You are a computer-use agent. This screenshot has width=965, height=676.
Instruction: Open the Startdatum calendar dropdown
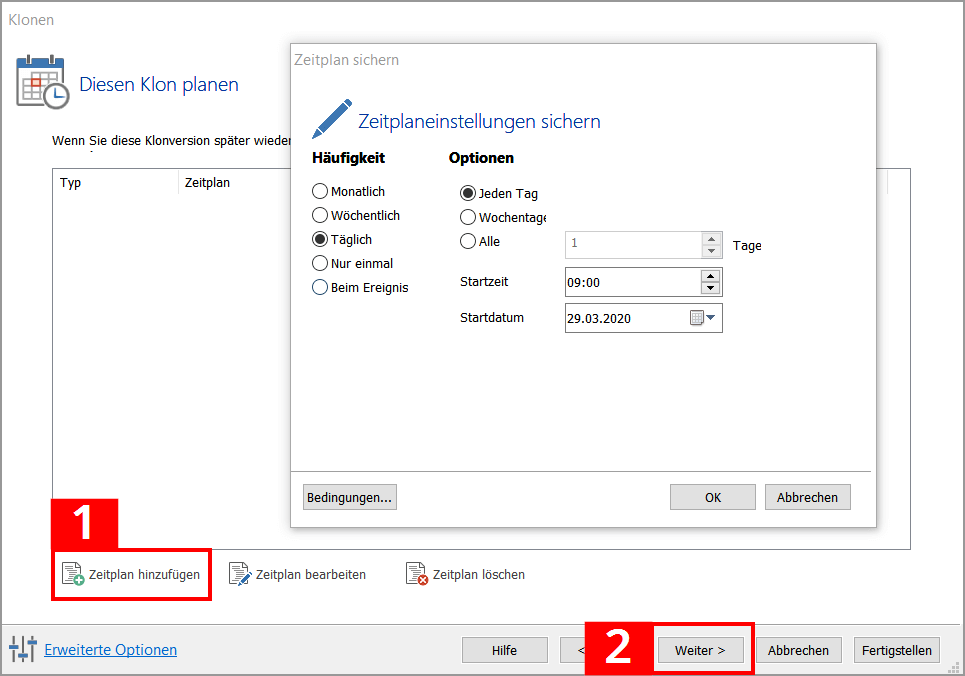coord(703,318)
